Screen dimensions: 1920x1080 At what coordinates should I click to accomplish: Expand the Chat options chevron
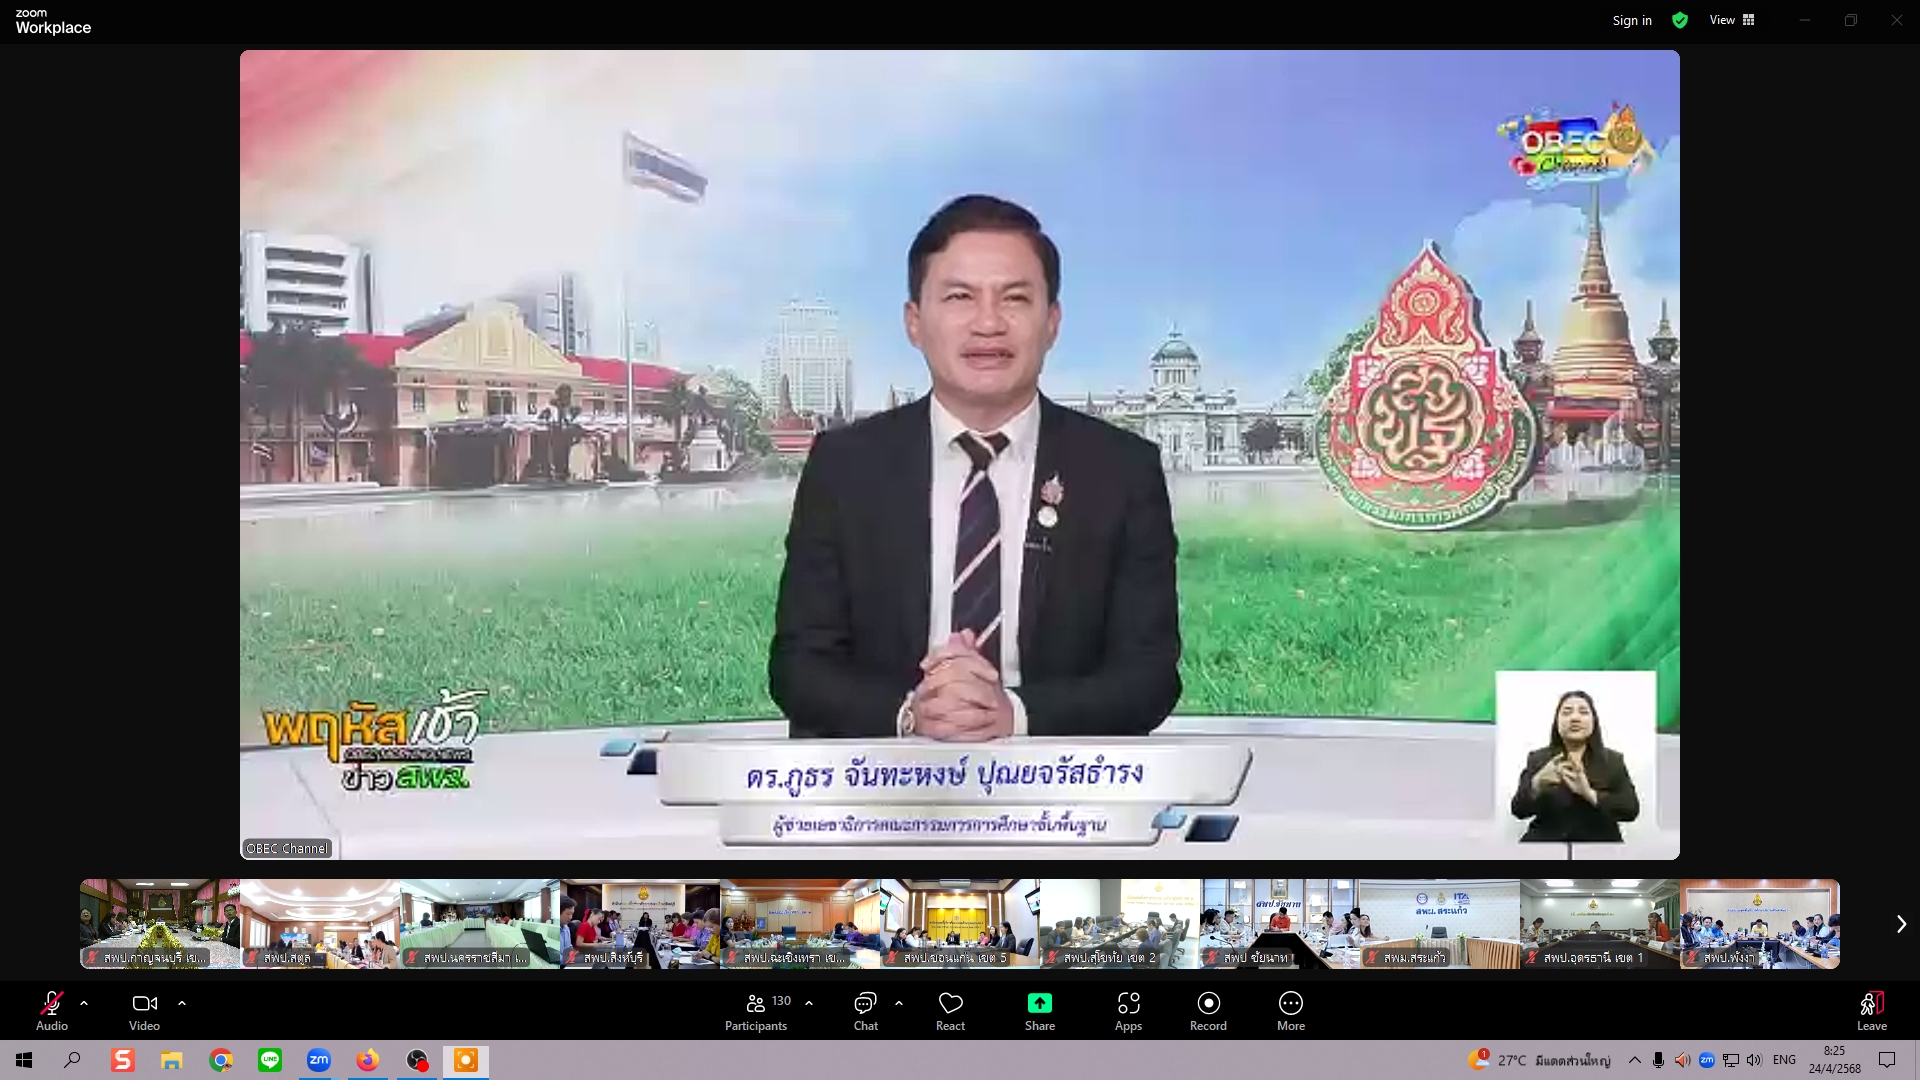[899, 1002]
